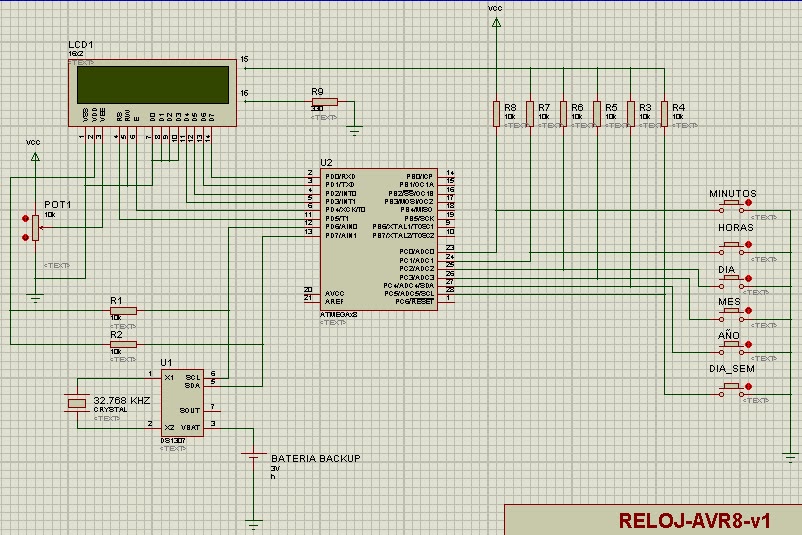Select ground symbol below the push-button column
This screenshot has height=535, width=802.
(x=791, y=457)
